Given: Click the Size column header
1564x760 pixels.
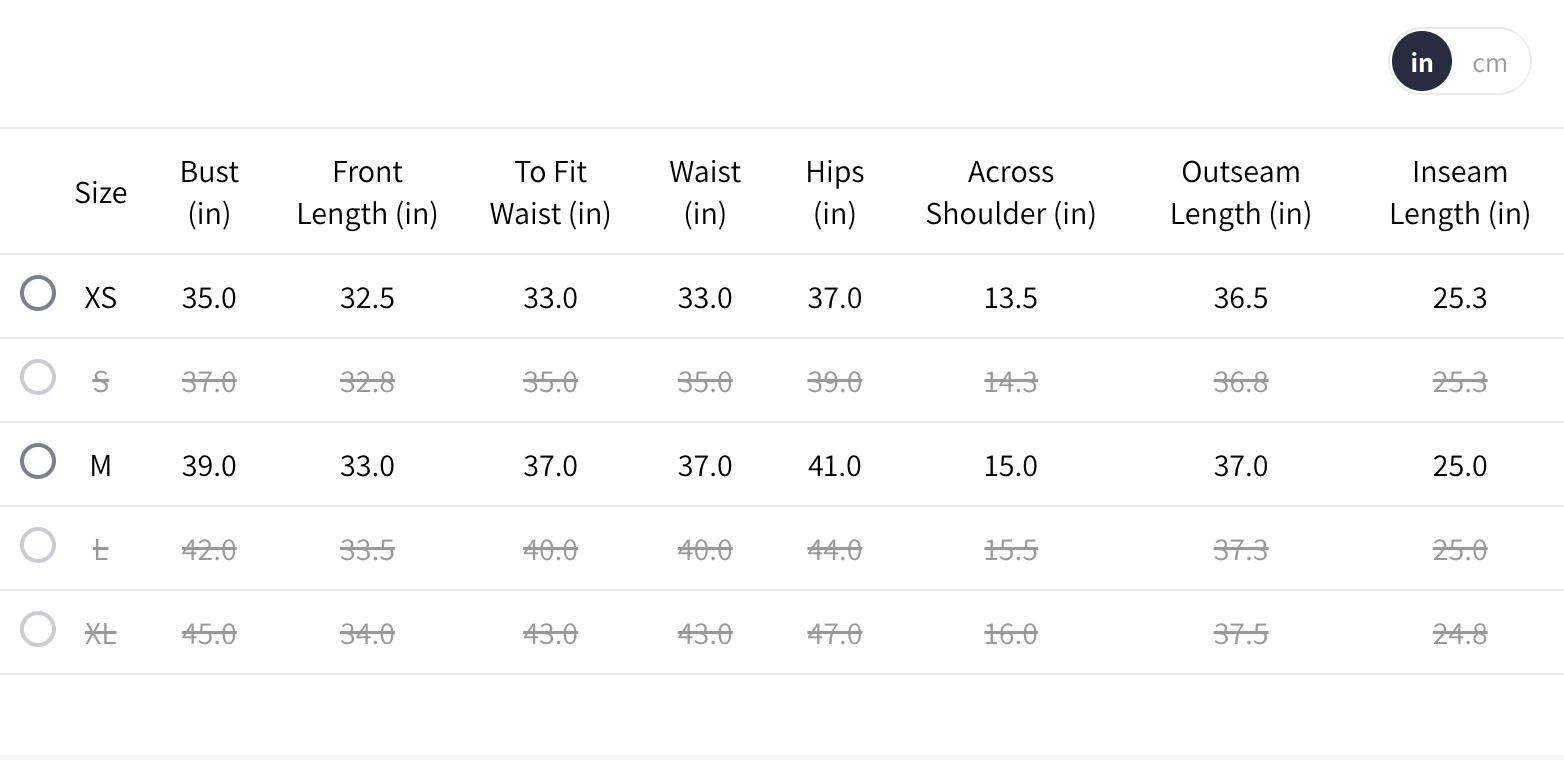Looking at the screenshot, I should (x=100, y=192).
